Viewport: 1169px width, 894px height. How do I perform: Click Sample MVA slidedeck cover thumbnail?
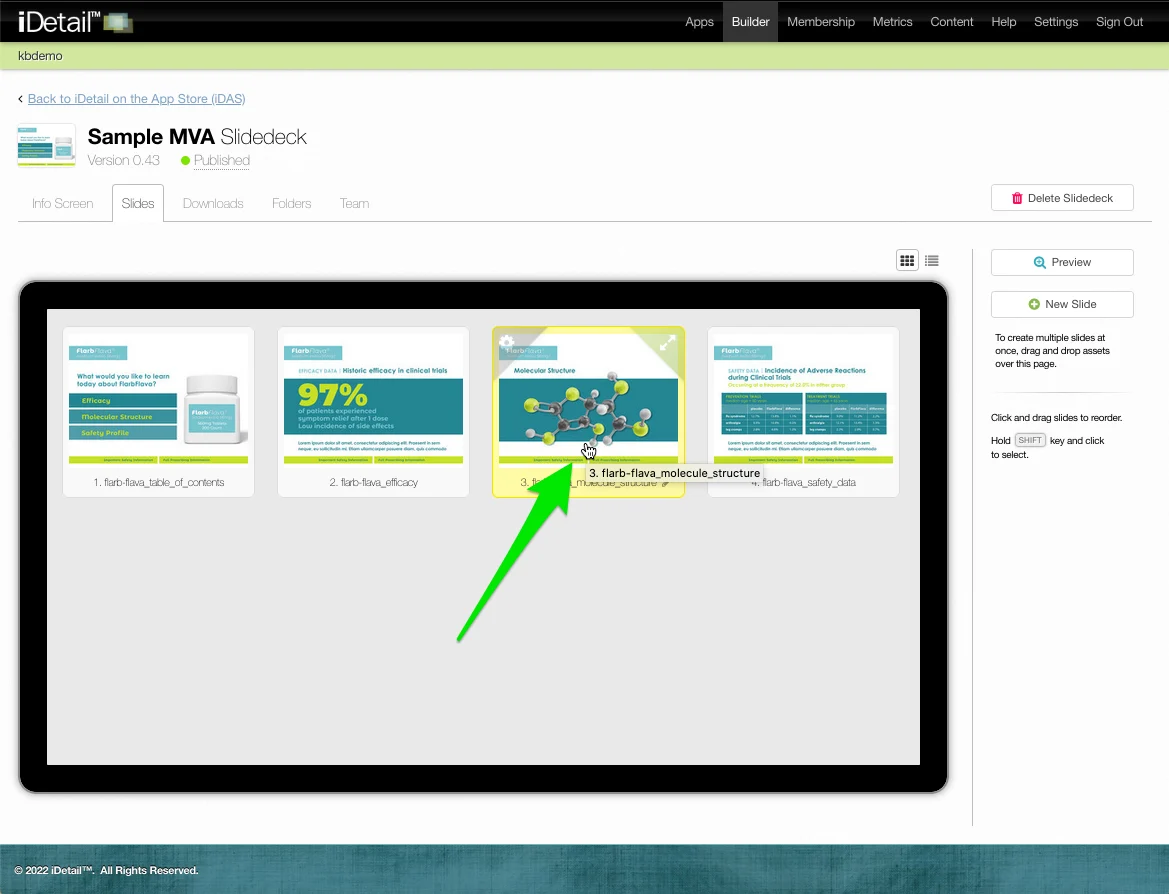pos(46,145)
